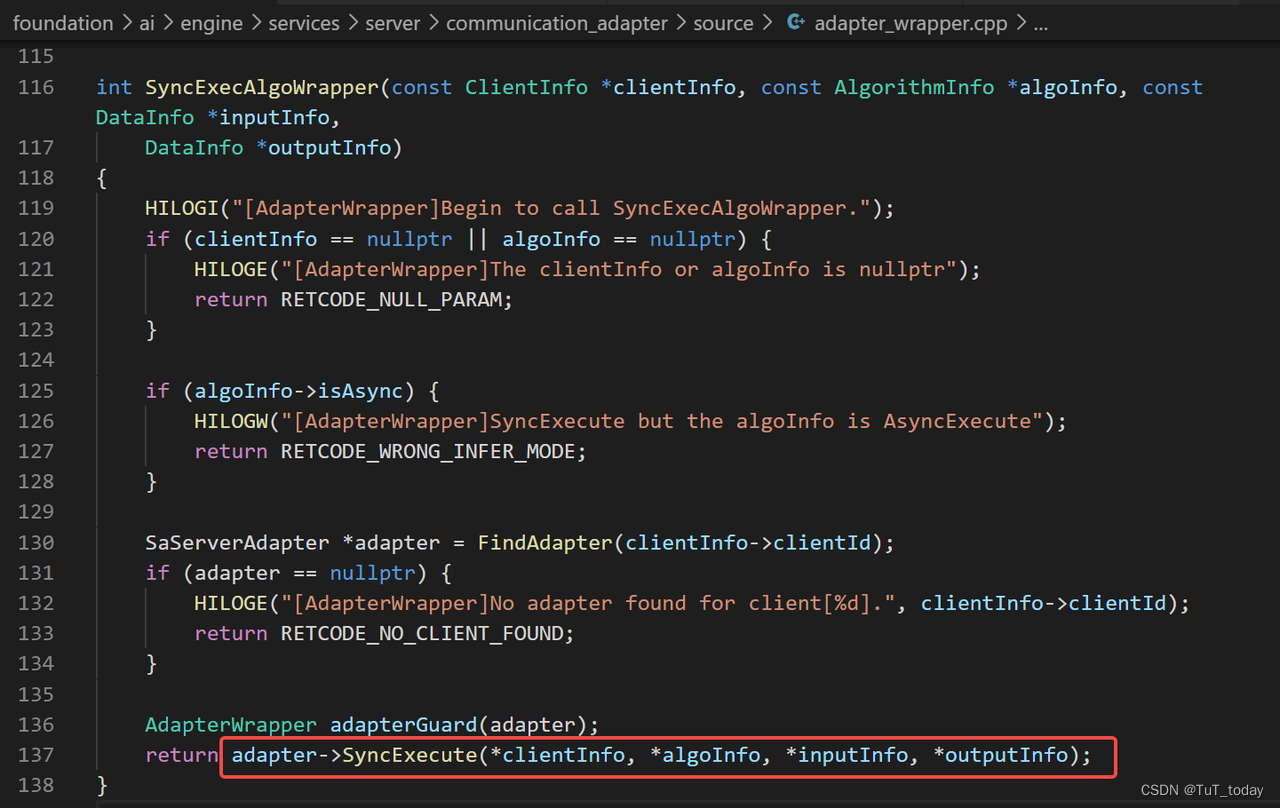1280x808 pixels.
Task: Click the HILOGE call on line 132
Action: click(231, 603)
